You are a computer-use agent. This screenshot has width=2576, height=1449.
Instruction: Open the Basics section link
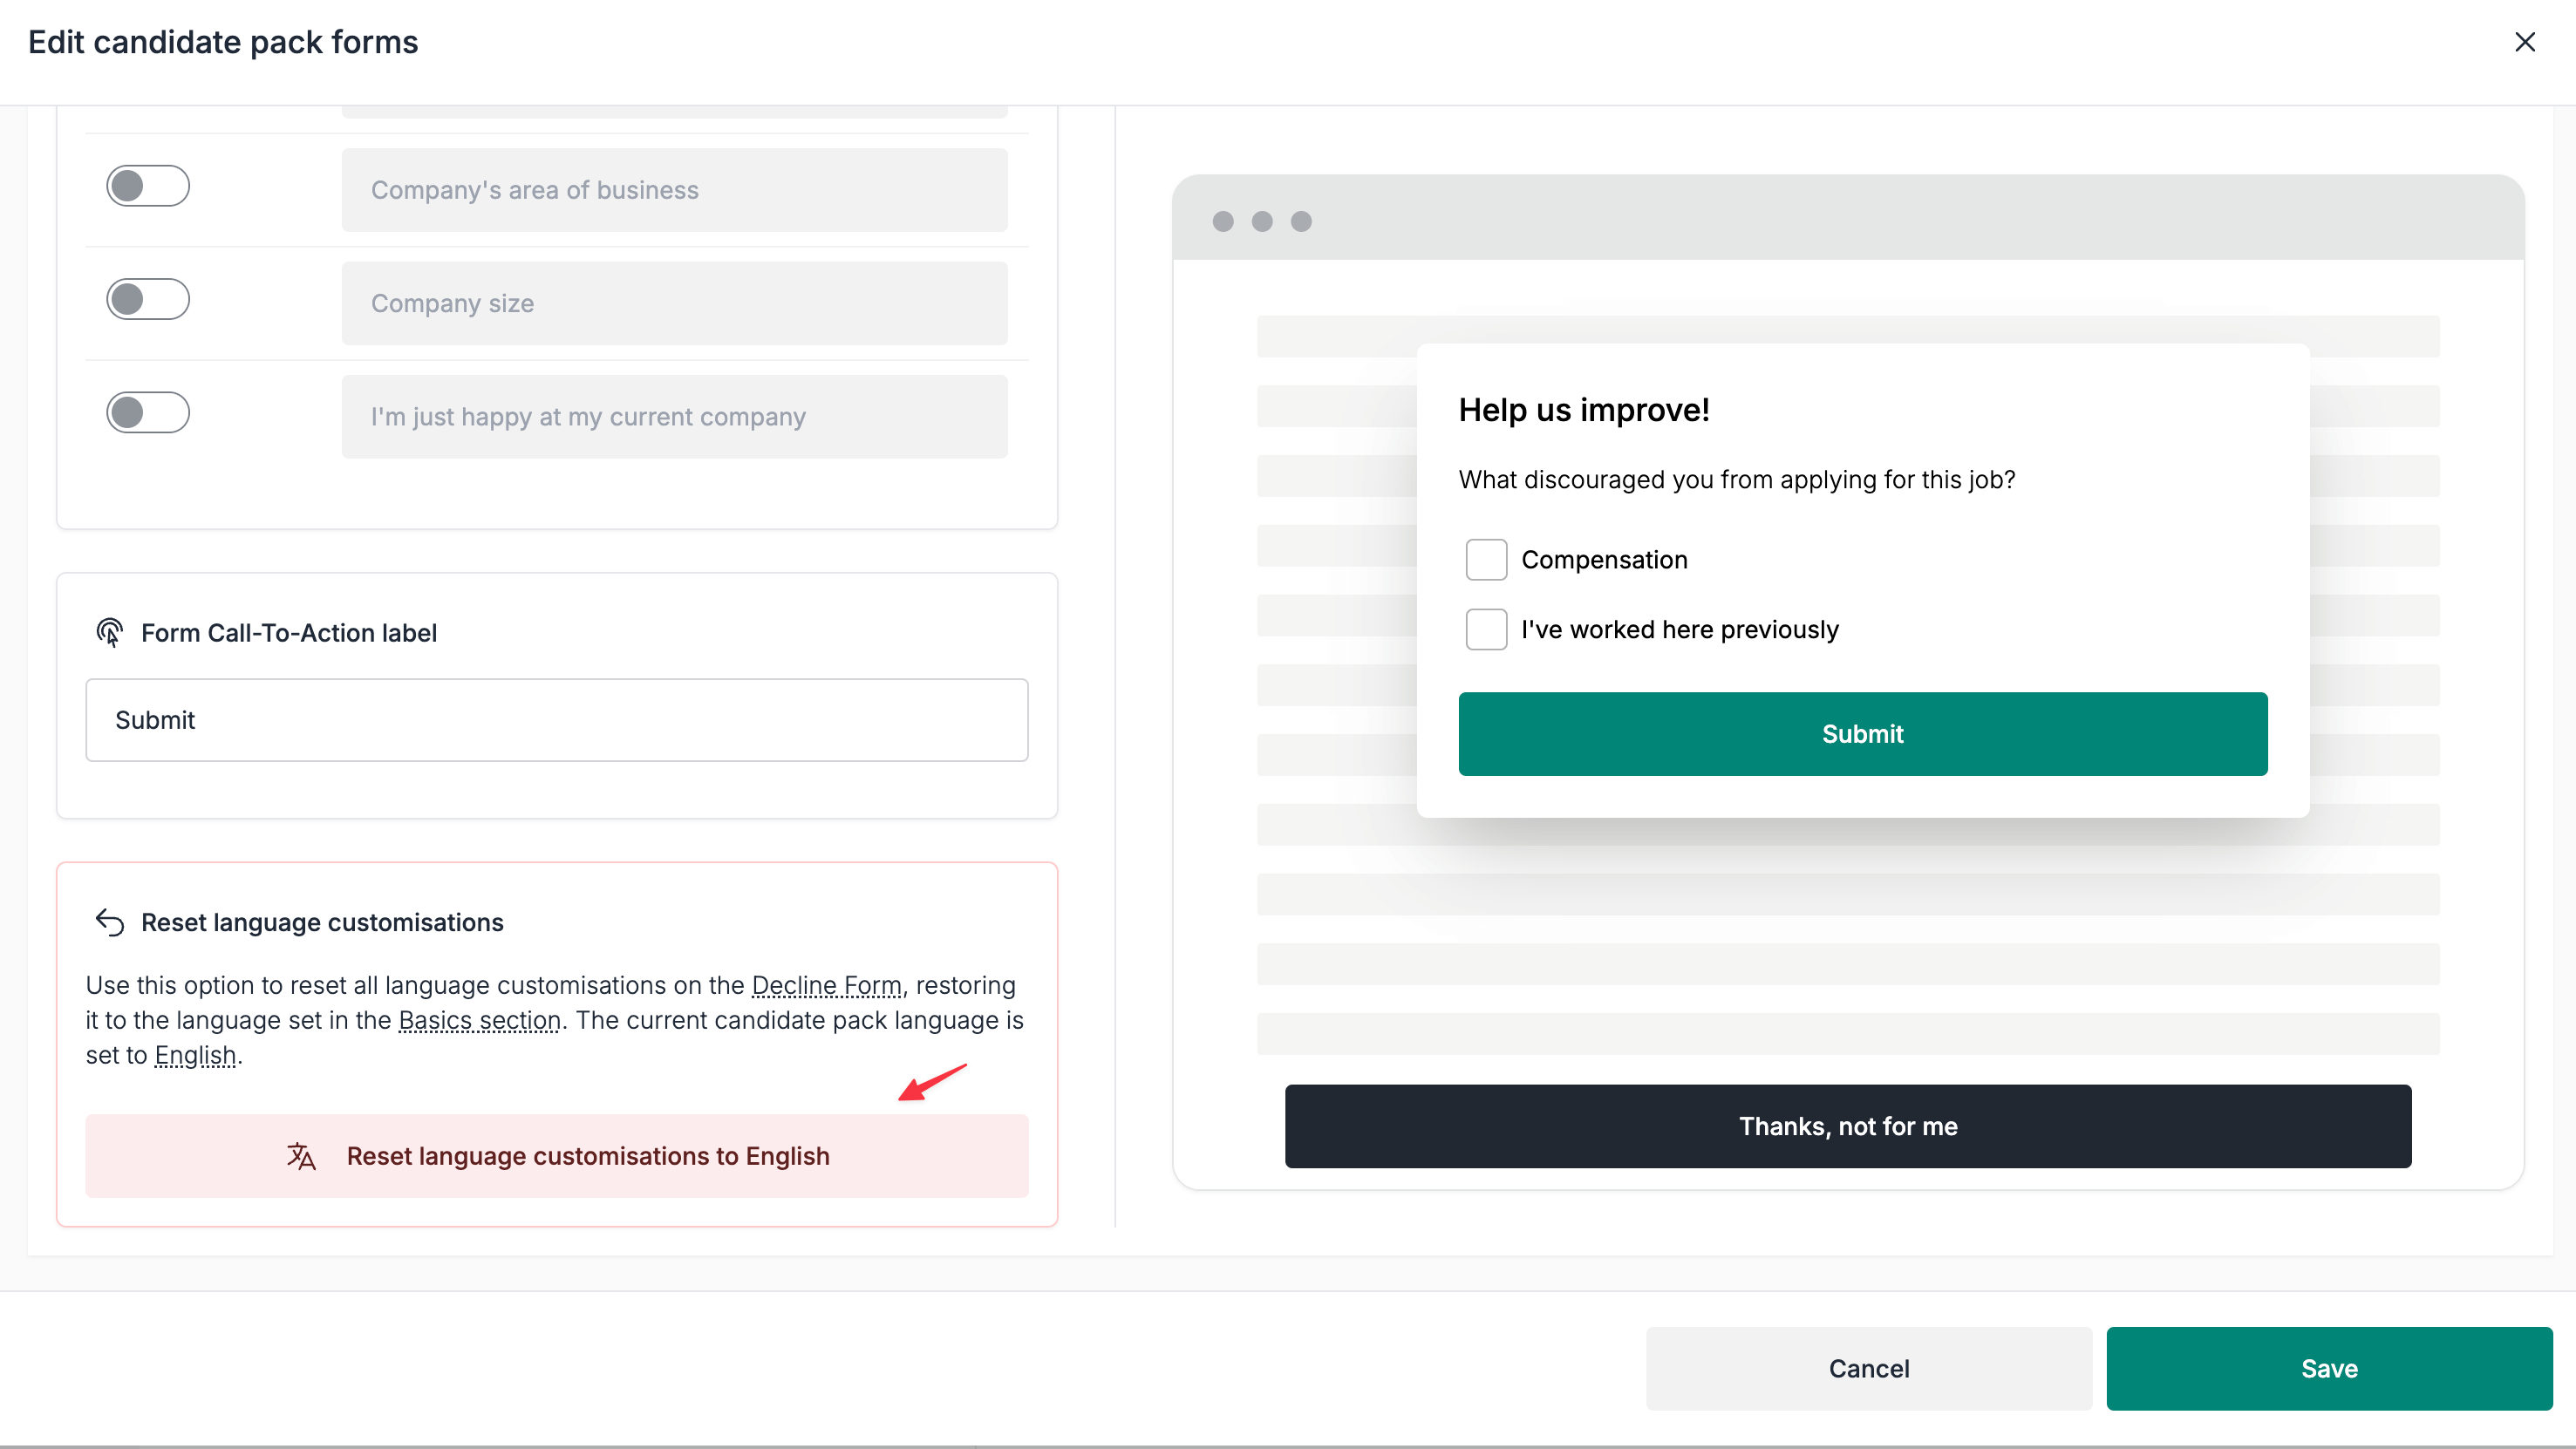[x=479, y=1020]
